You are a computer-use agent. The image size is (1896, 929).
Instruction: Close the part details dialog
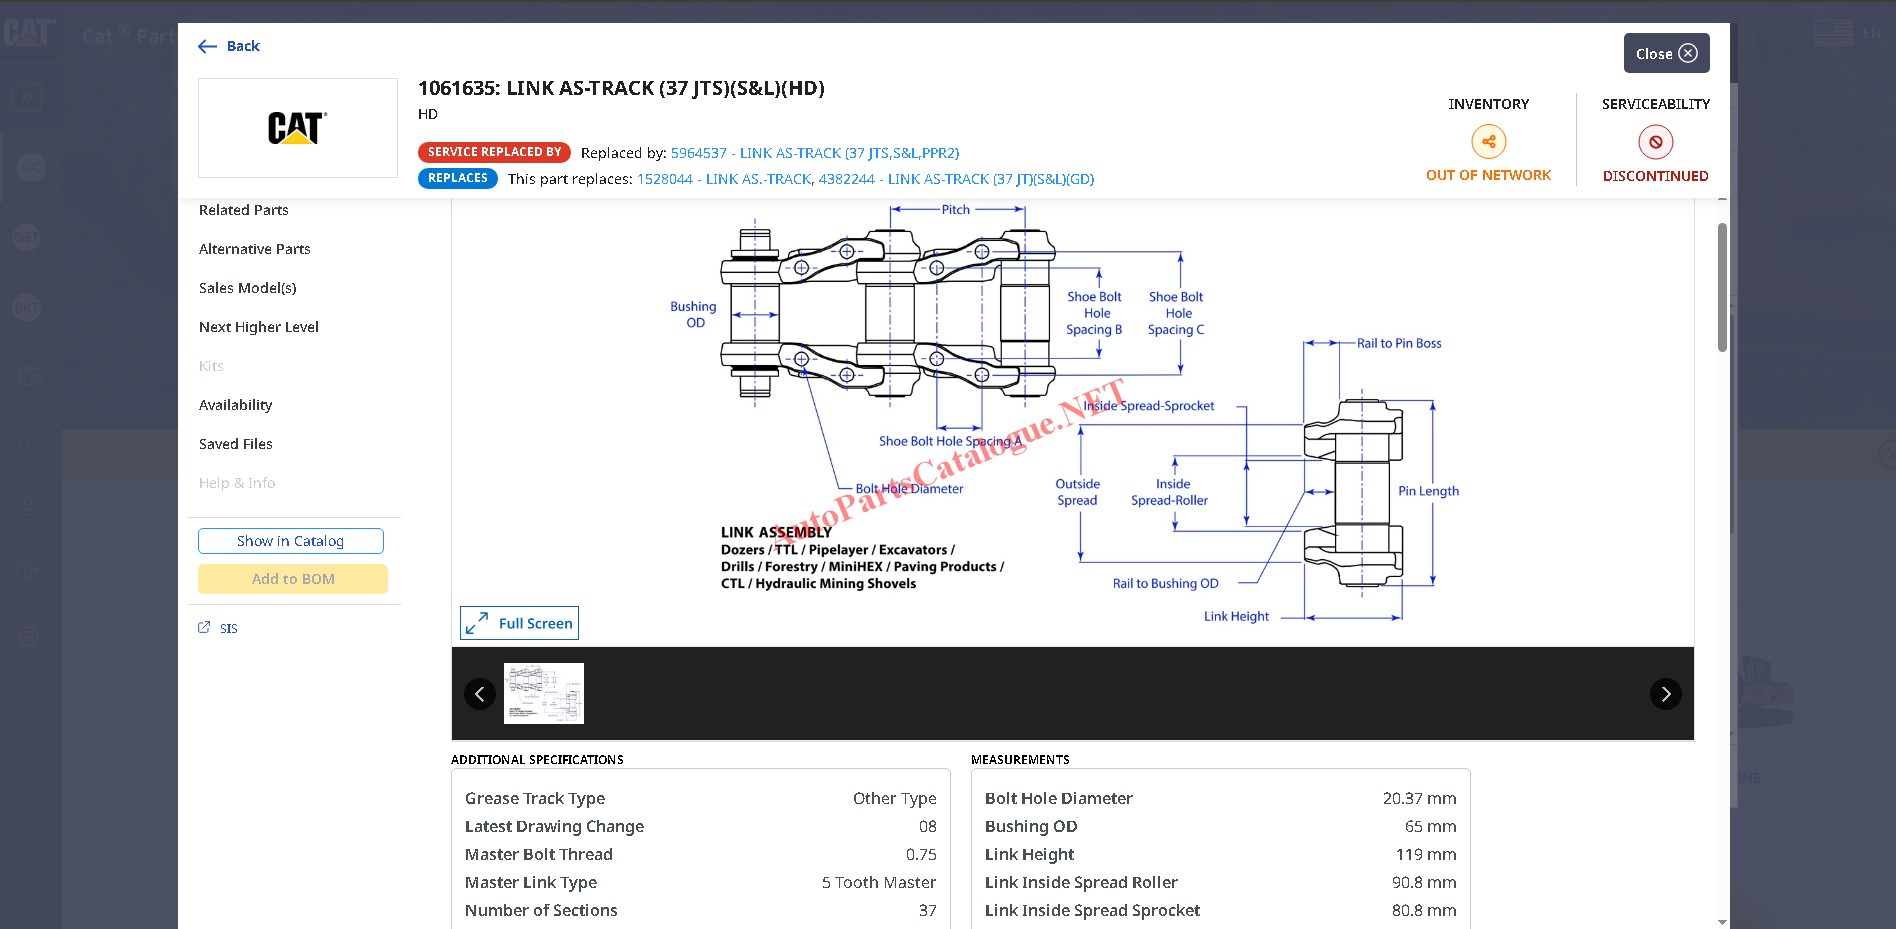click(x=1666, y=54)
